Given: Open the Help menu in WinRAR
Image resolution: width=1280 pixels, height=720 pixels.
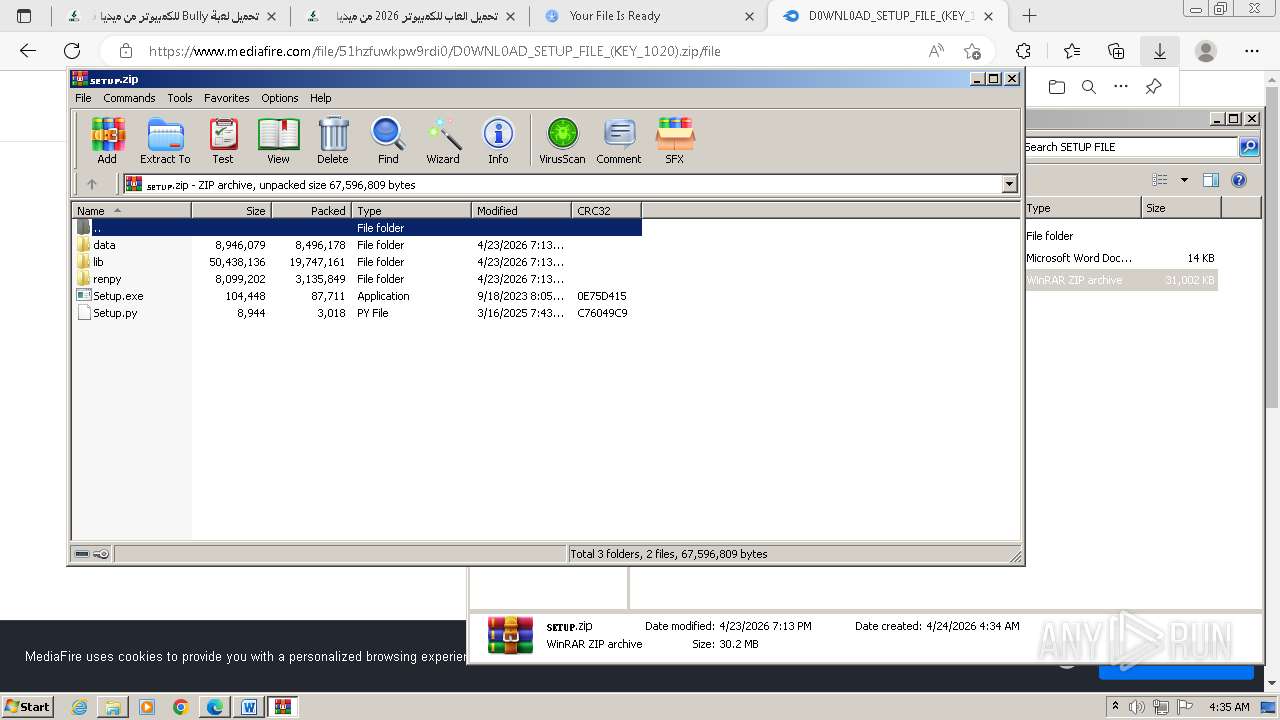Looking at the screenshot, I should (x=320, y=98).
